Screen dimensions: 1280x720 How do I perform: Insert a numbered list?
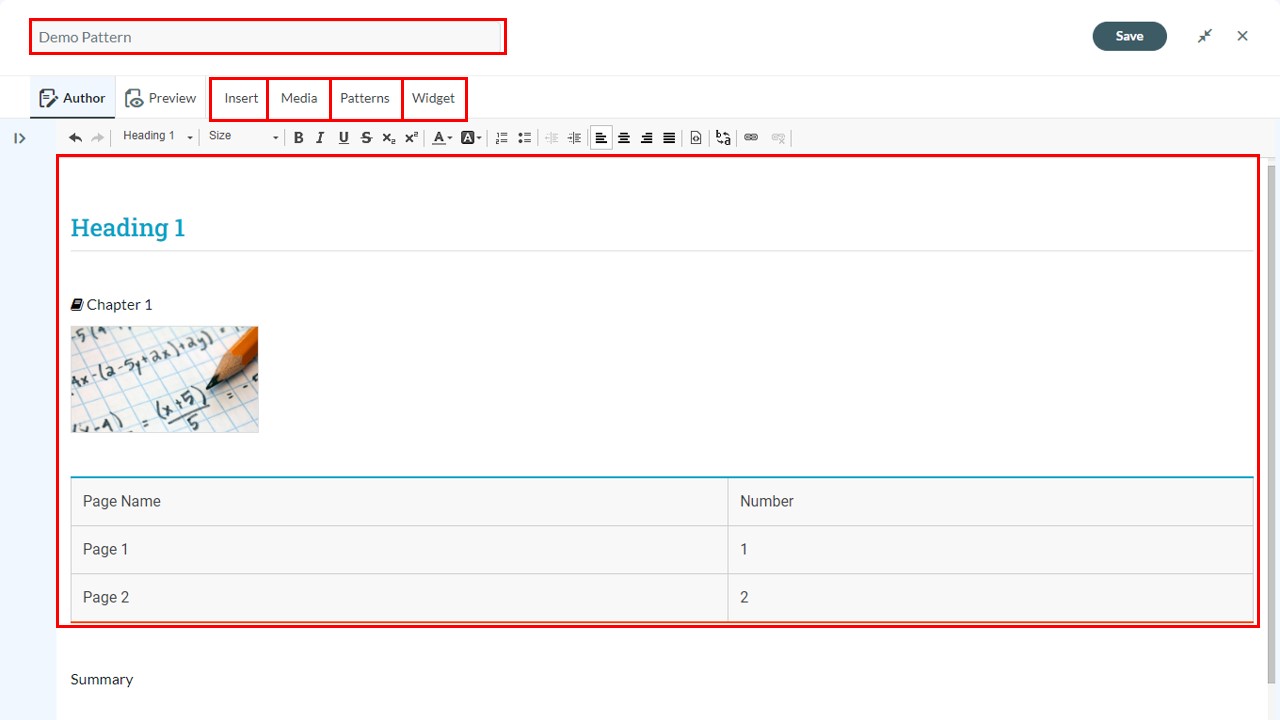(502, 138)
